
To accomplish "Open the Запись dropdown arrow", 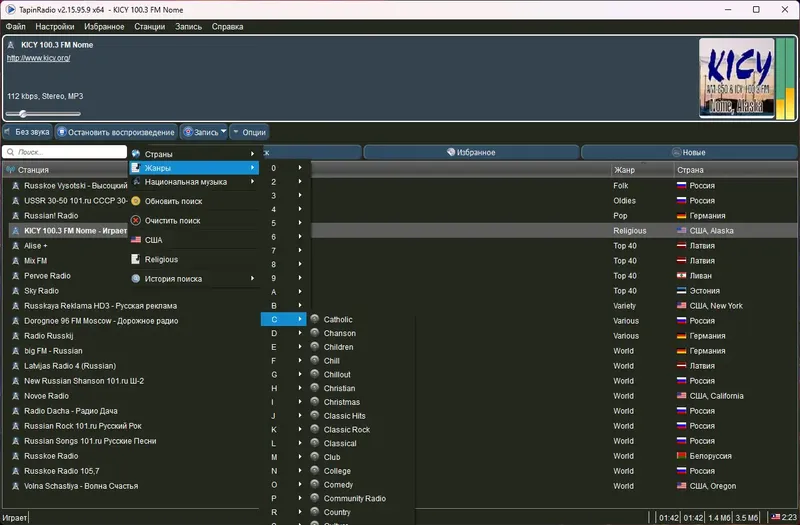I will coord(223,132).
